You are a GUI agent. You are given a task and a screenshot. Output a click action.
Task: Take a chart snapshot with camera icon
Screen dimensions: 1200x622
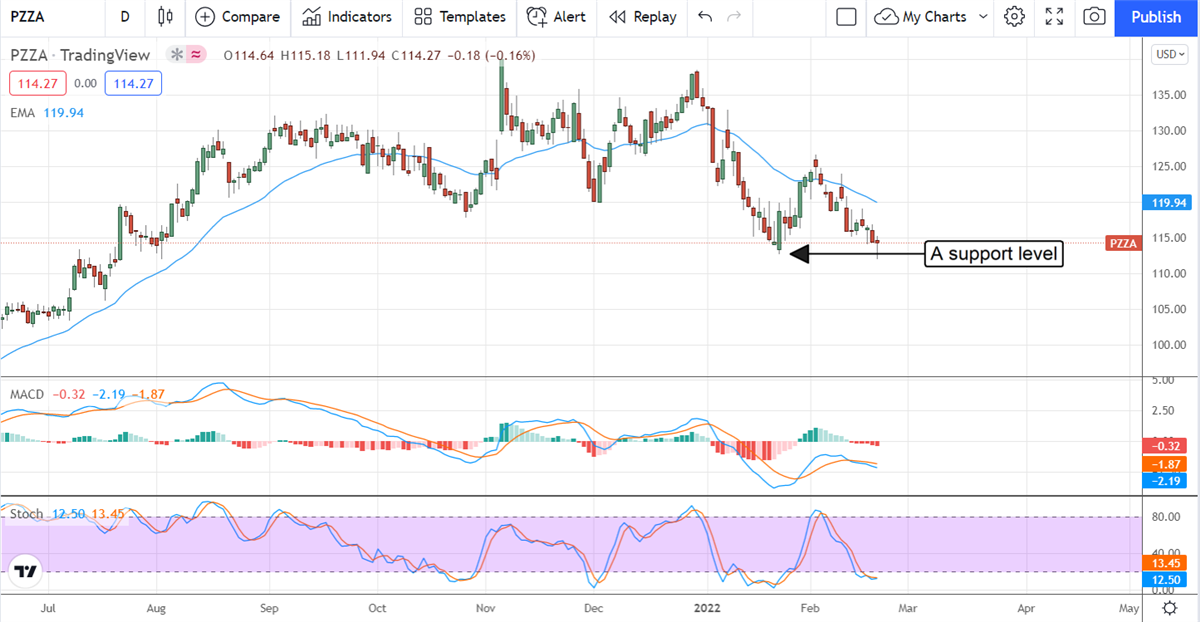coord(1095,17)
